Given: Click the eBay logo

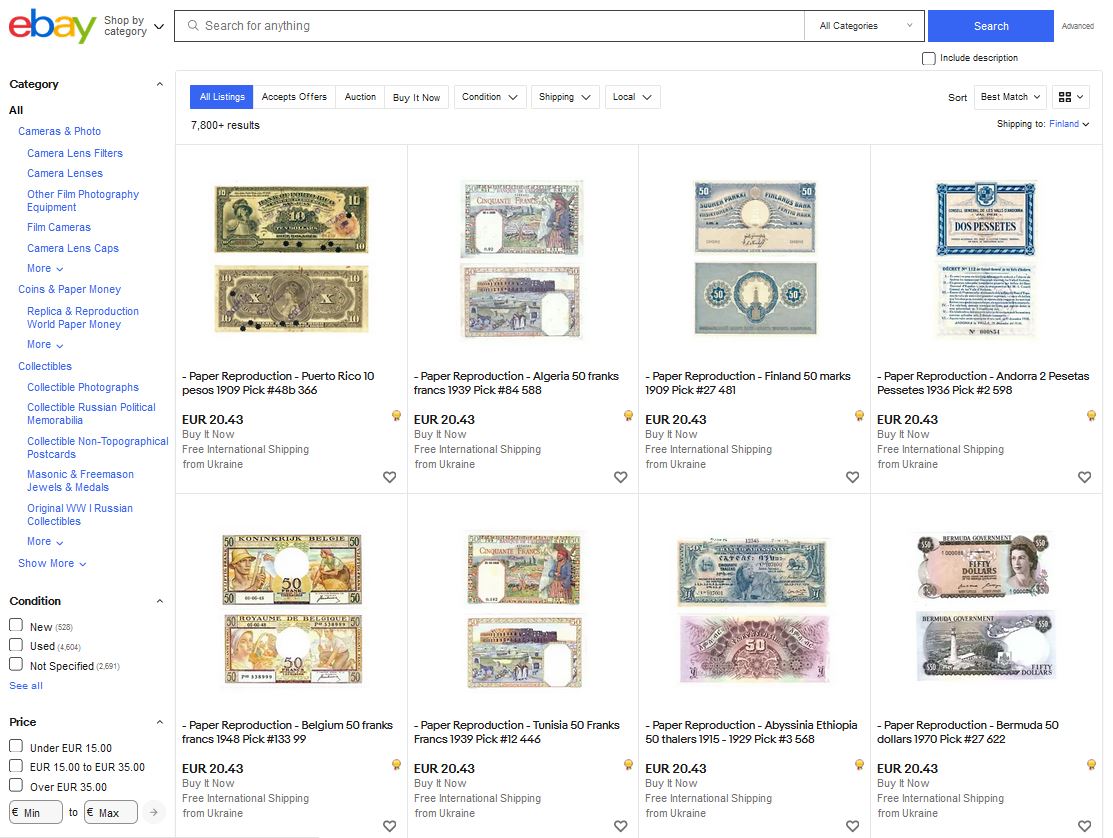Looking at the screenshot, I should tap(52, 26).
